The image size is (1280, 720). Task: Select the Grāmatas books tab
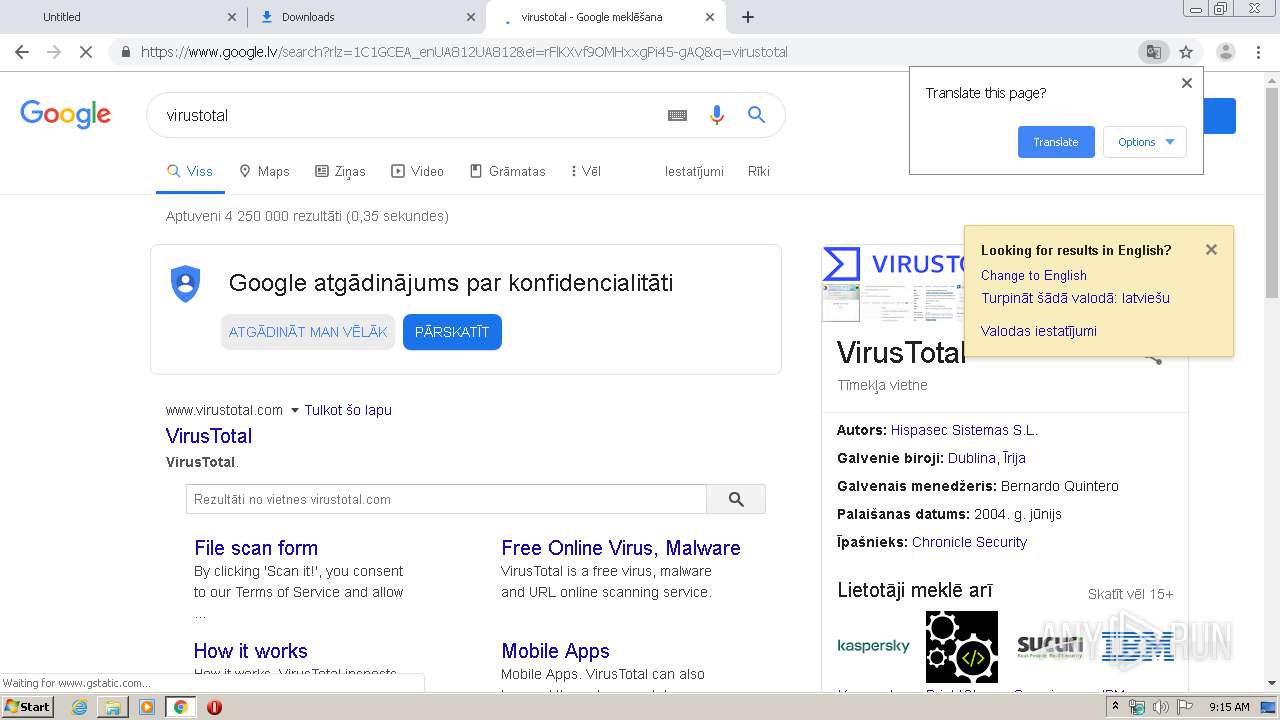click(507, 171)
